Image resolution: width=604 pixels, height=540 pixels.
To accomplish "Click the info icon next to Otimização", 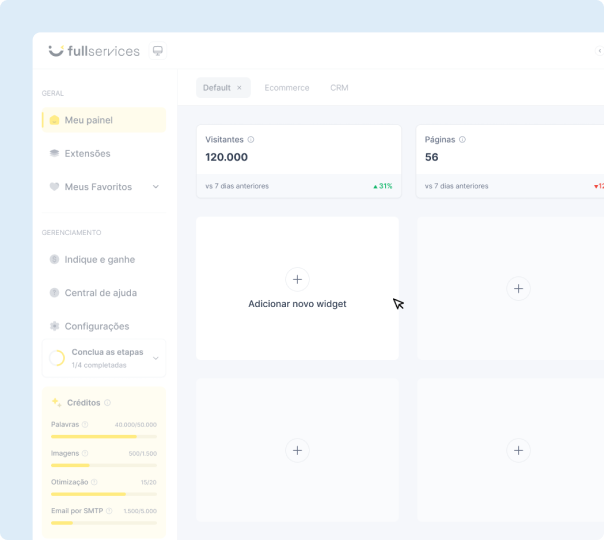I will coord(94,482).
